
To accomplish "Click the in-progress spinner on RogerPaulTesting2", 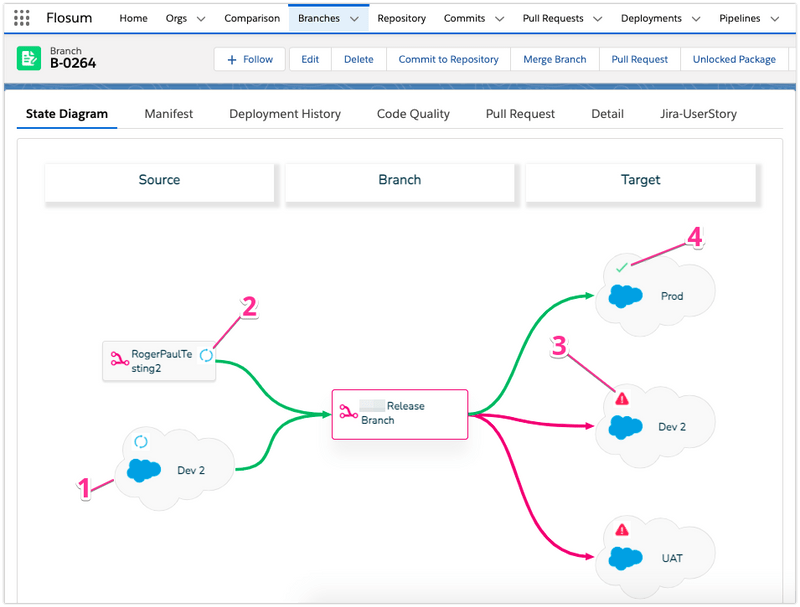I will point(206,355).
